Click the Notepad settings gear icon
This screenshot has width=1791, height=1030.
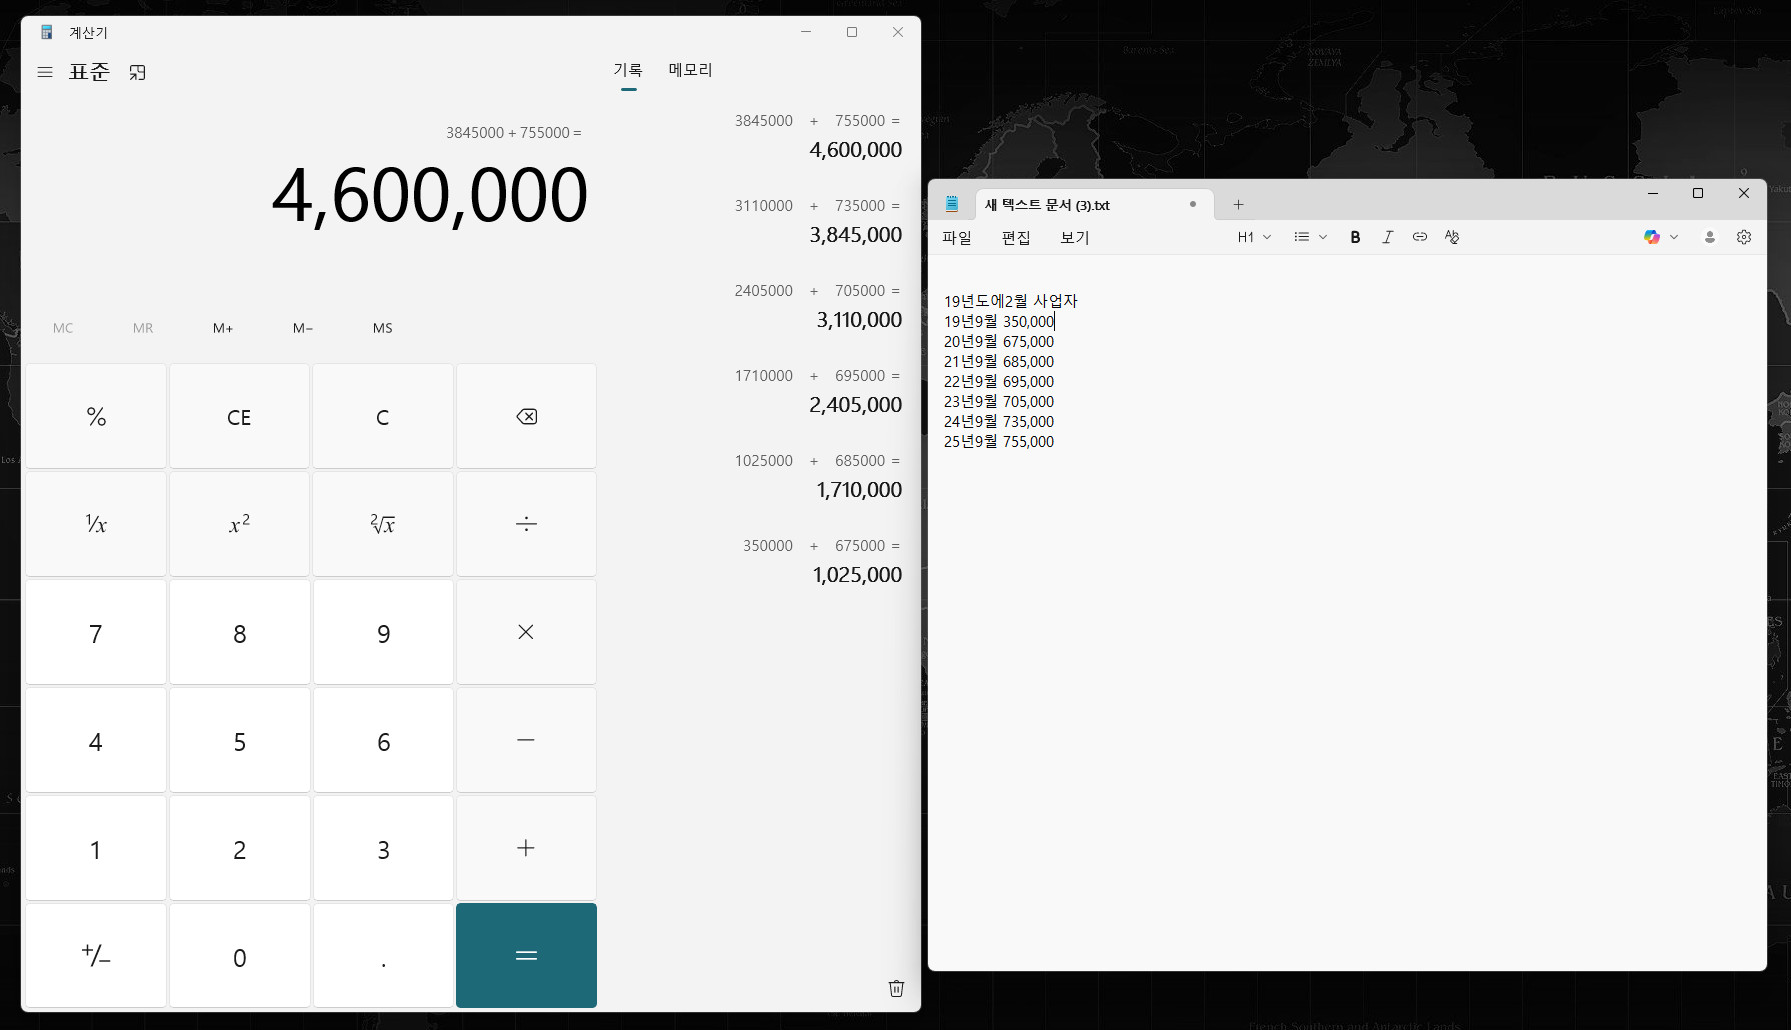click(x=1744, y=237)
